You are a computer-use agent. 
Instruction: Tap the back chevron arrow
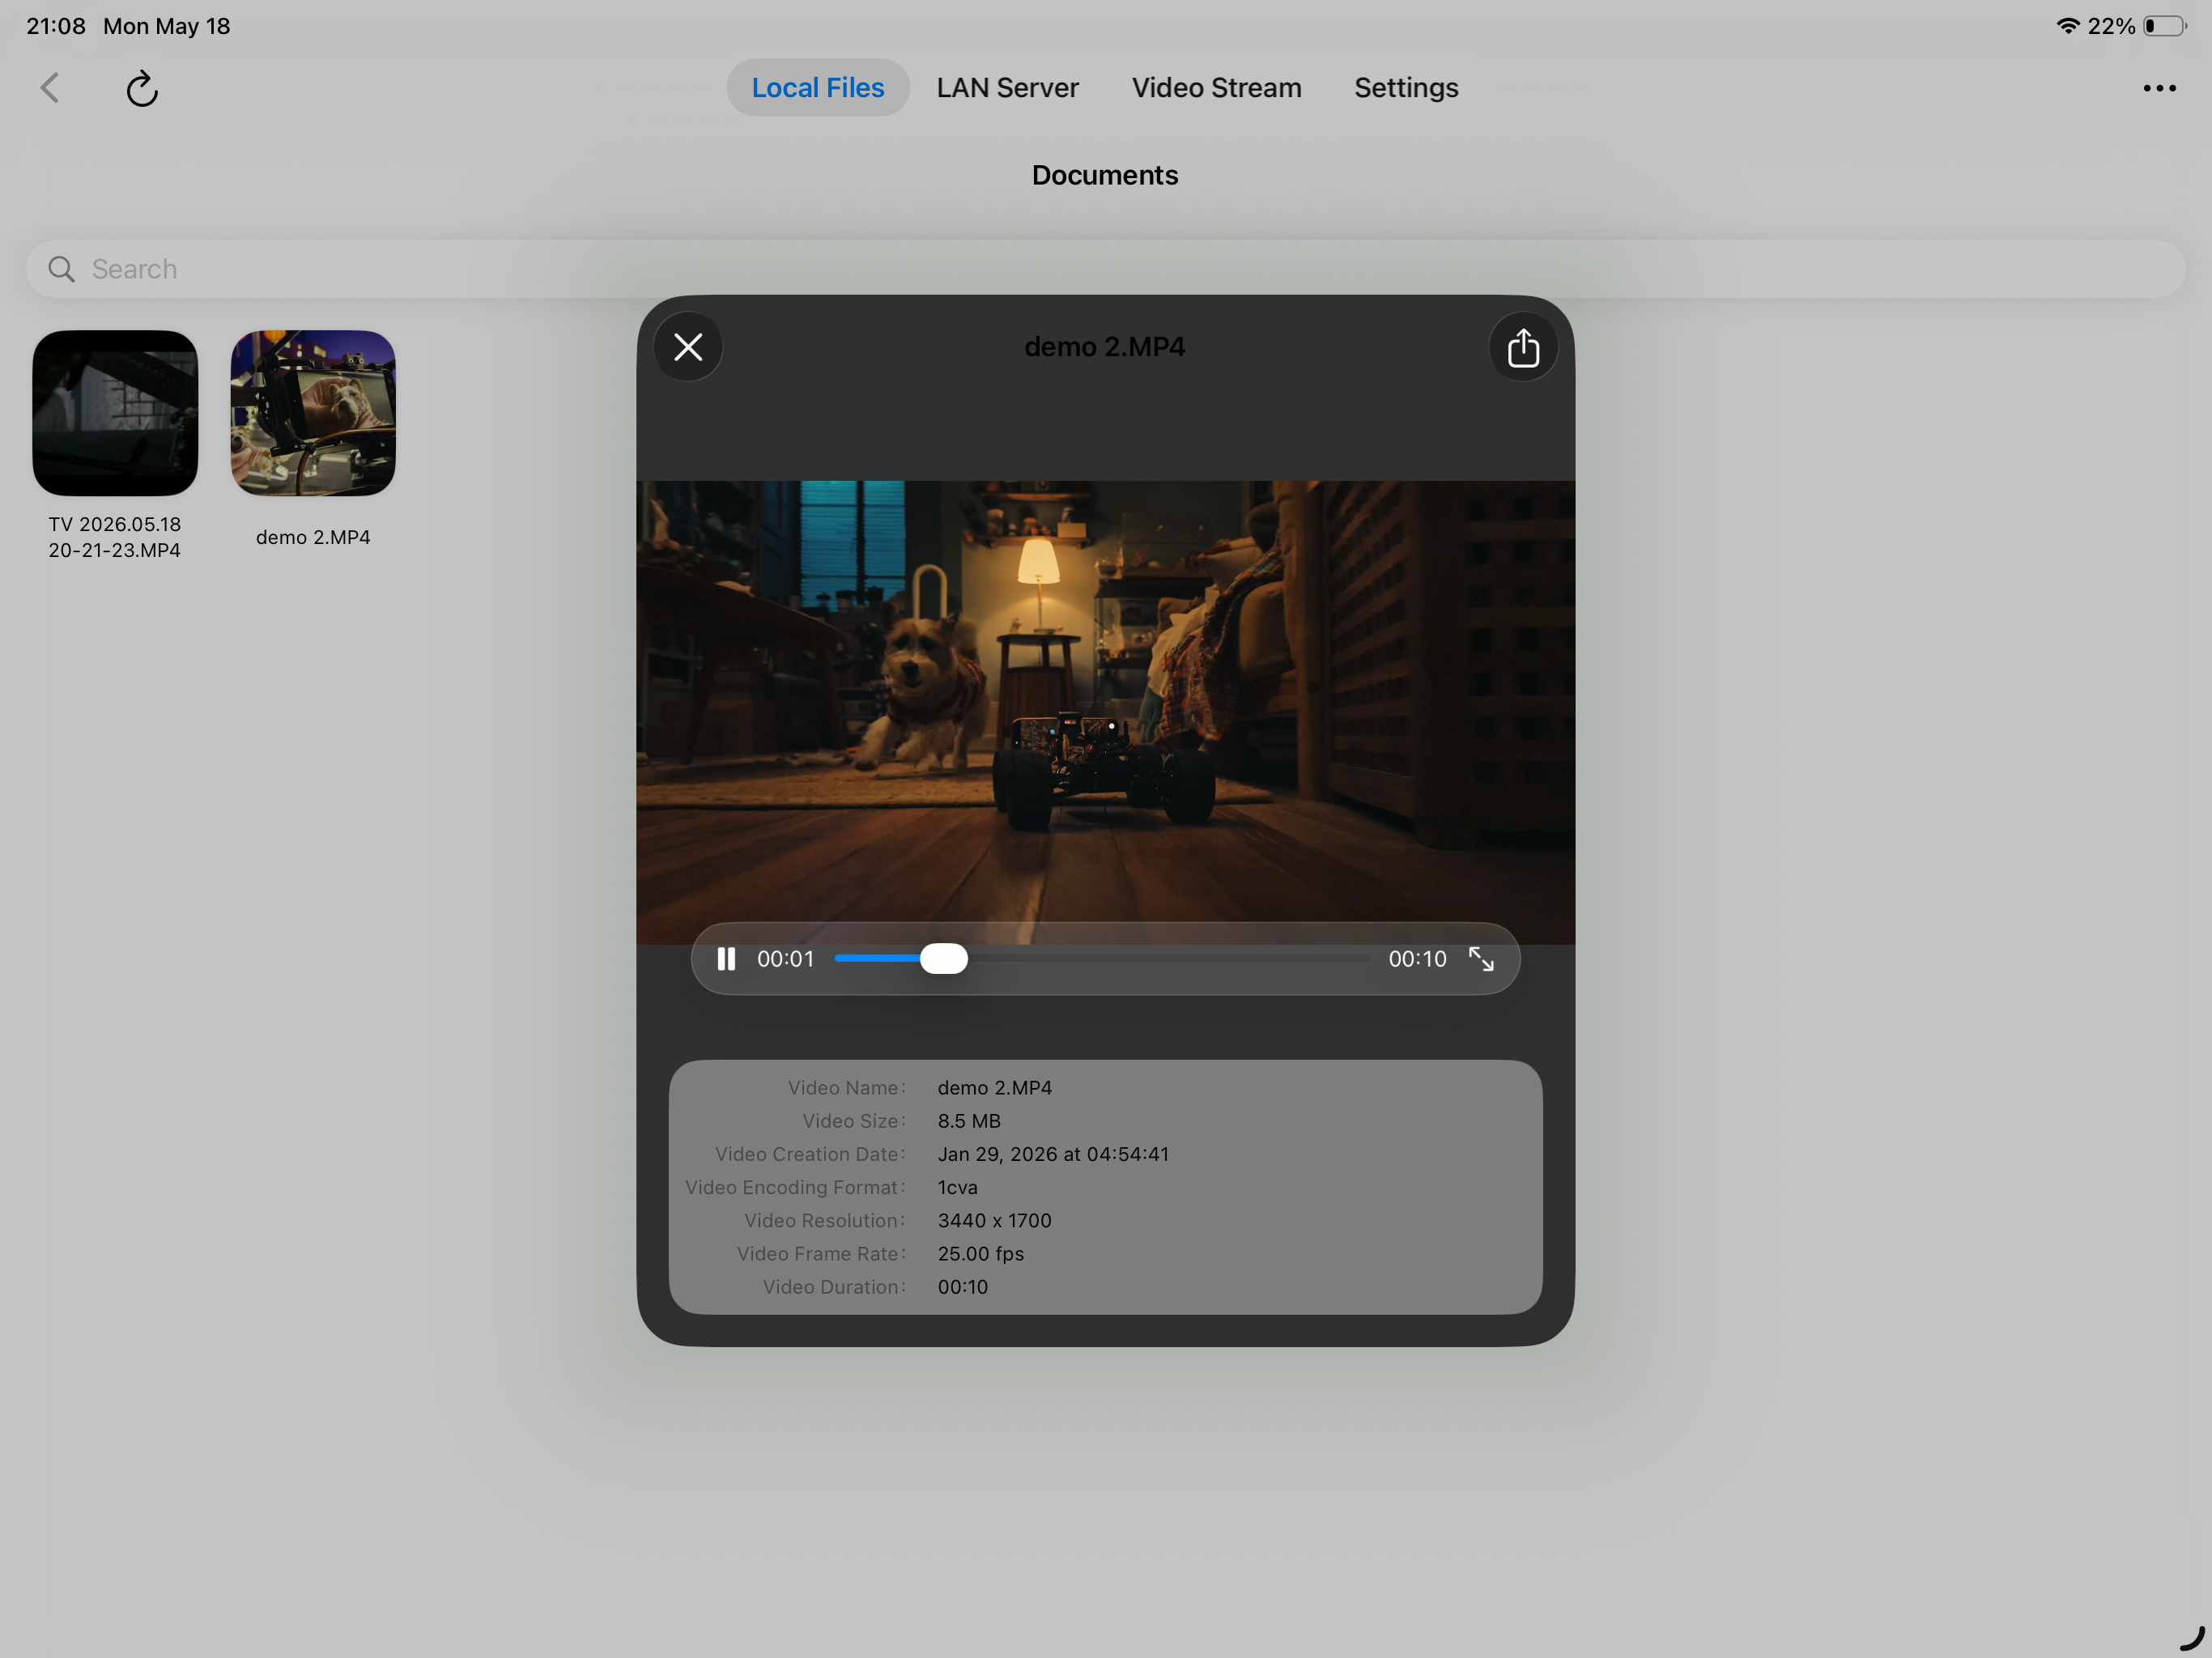click(x=50, y=88)
